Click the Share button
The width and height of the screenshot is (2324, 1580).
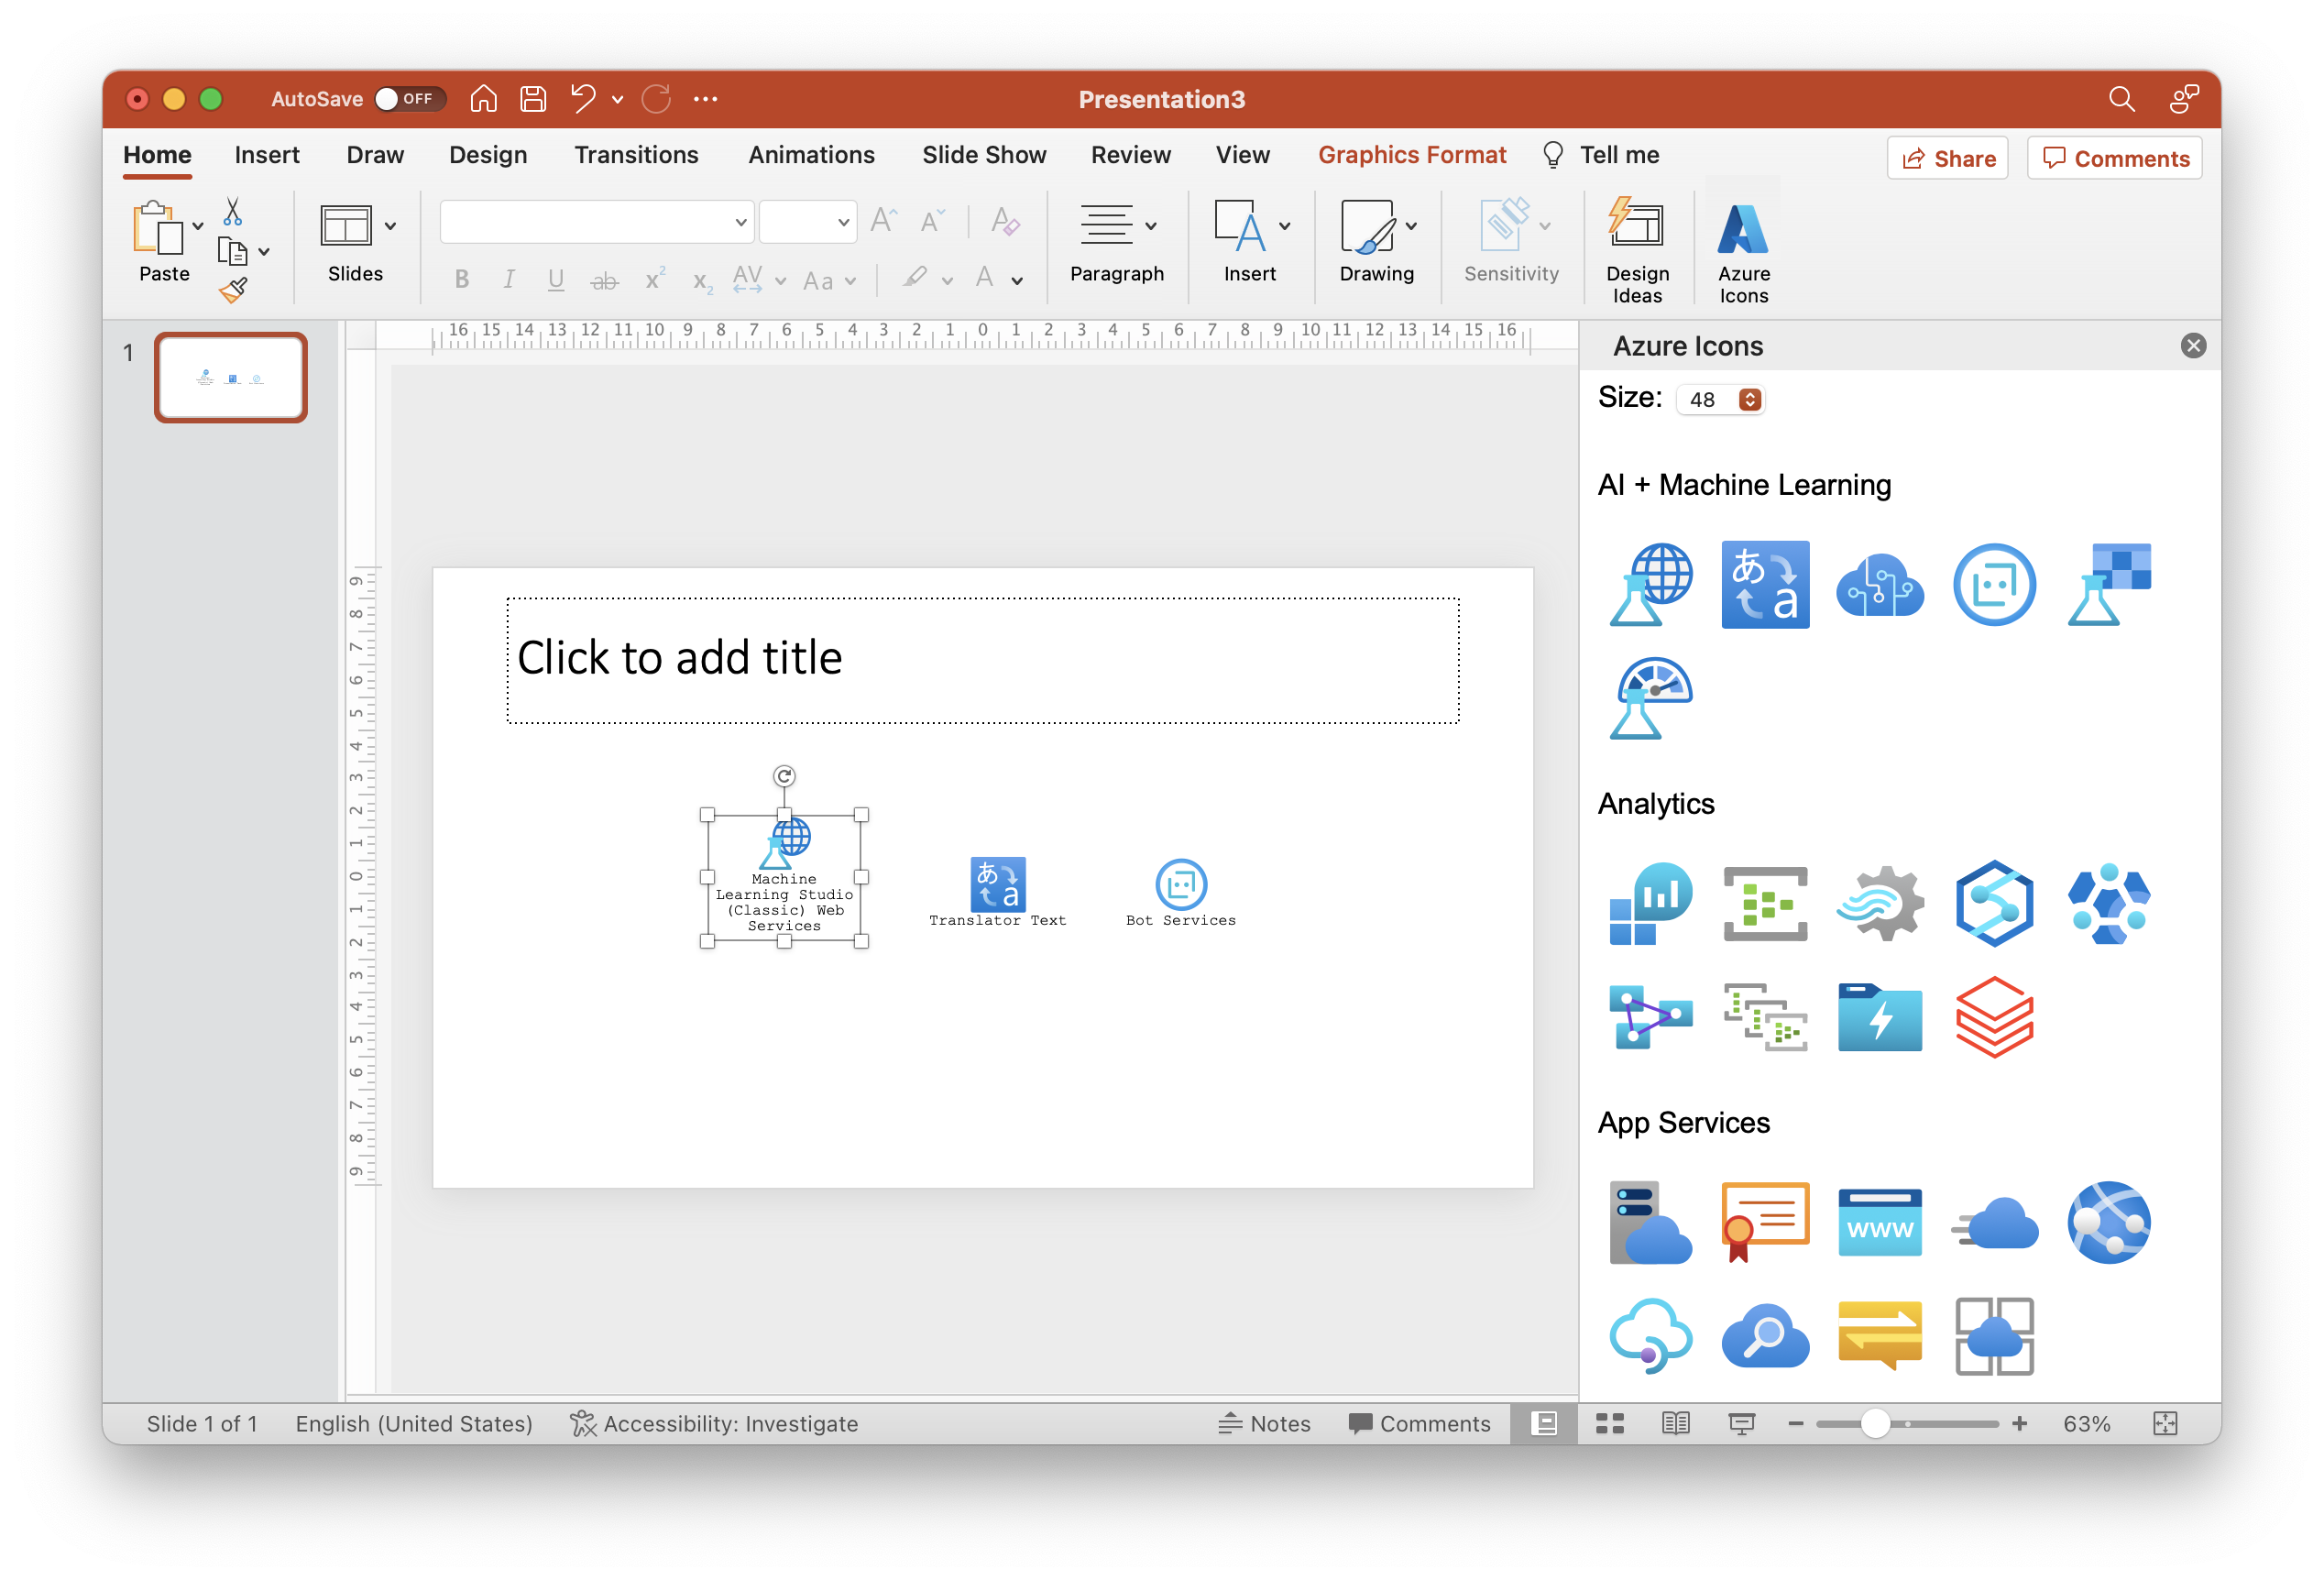(x=1946, y=158)
